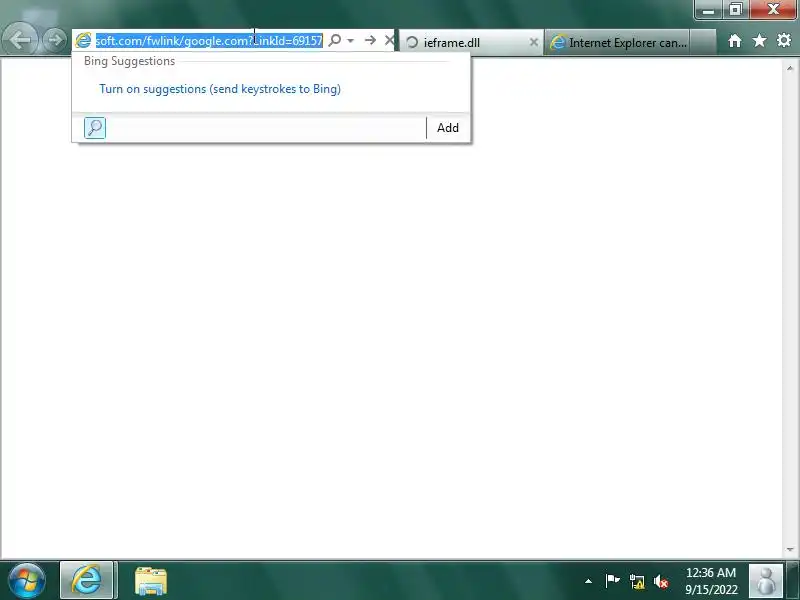This screenshot has height=600, width=800.
Task: Click Internet Explorer taskbar icon
Action: click(x=87, y=581)
